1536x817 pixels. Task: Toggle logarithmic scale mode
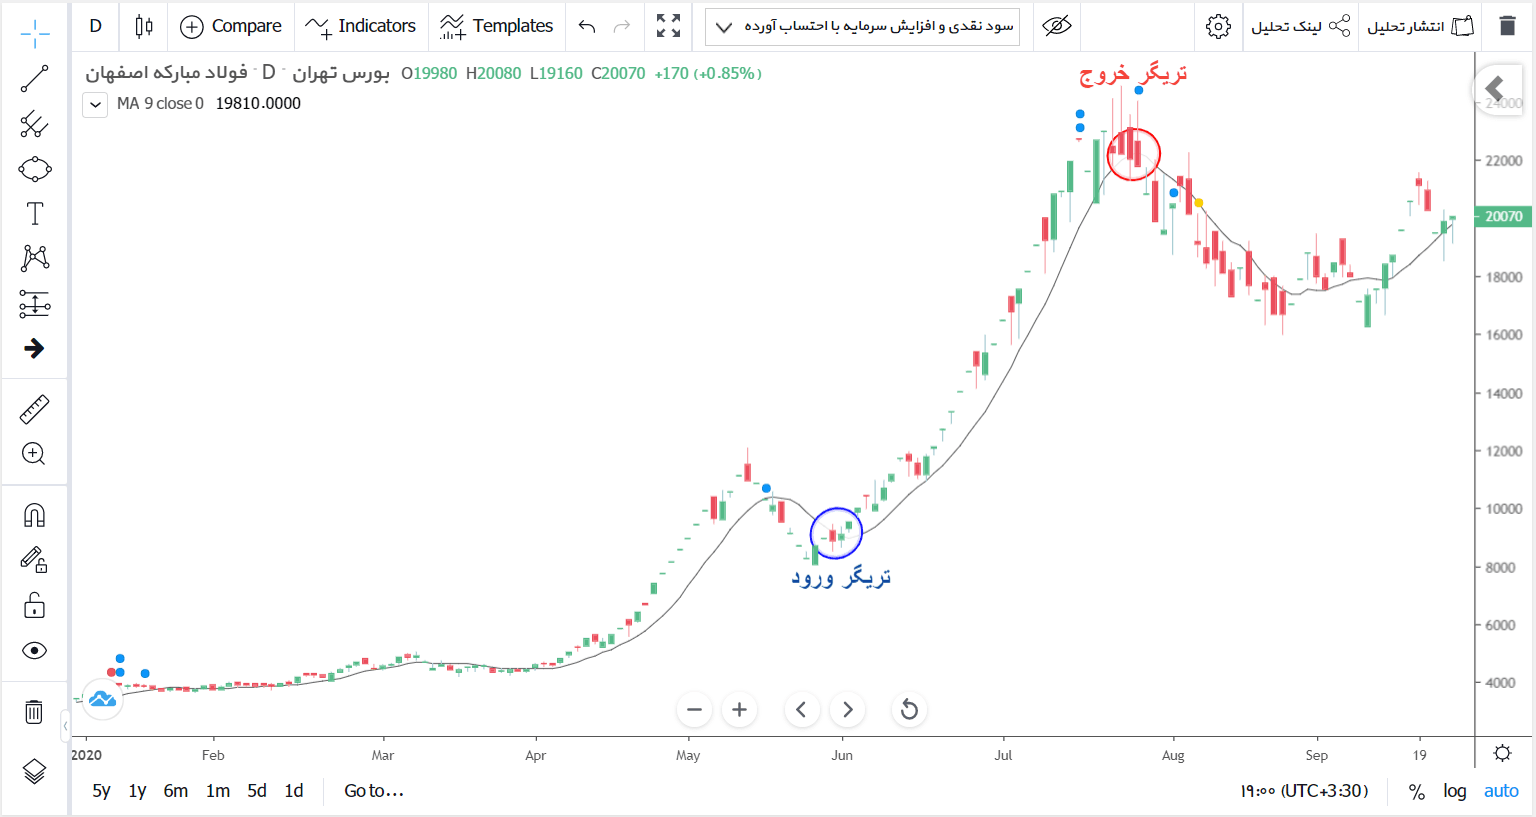[1455, 791]
